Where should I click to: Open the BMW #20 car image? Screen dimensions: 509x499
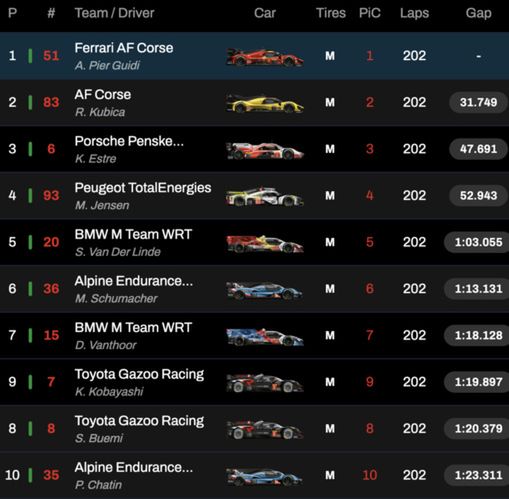tap(265, 244)
